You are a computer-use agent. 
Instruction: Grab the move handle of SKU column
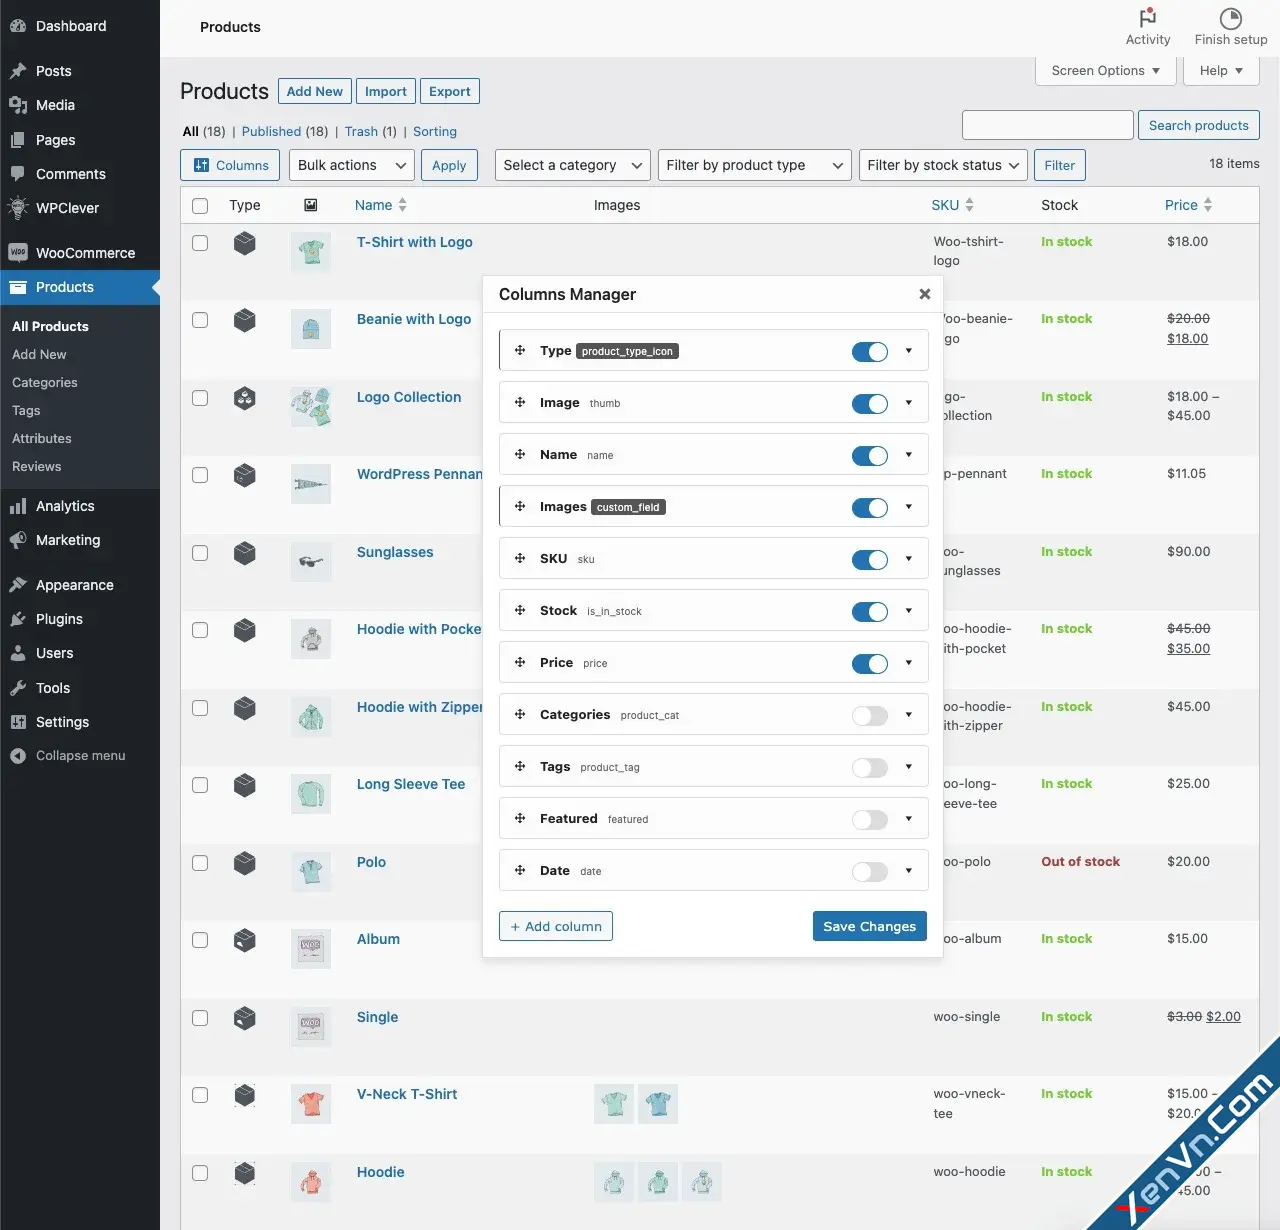tap(520, 558)
